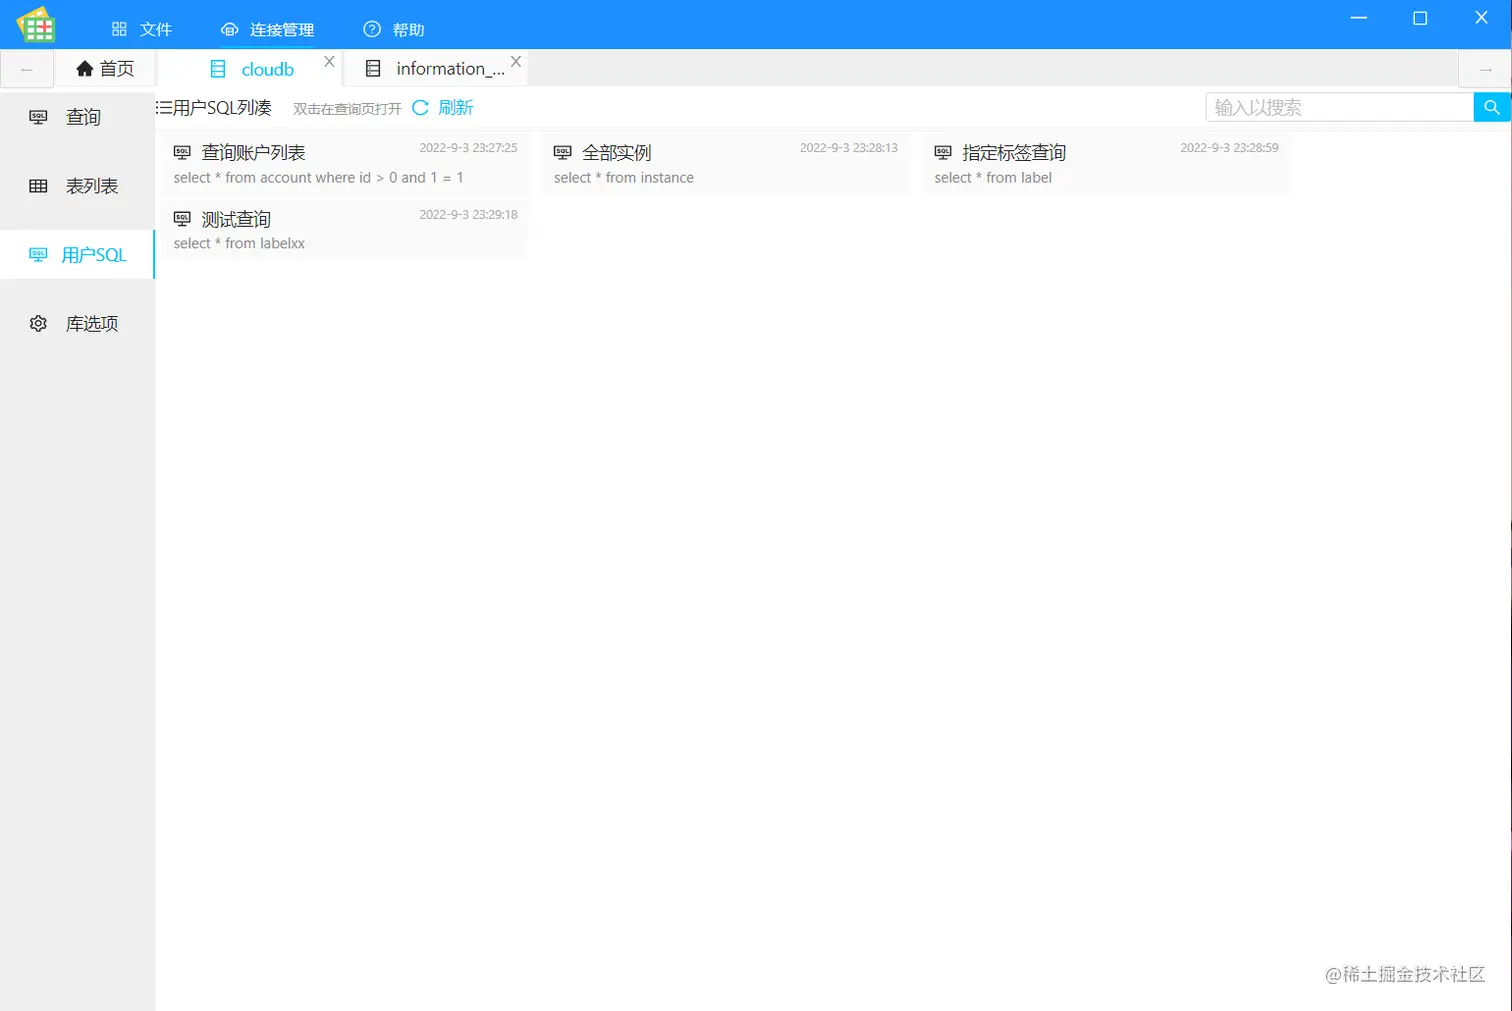1512x1011 pixels.
Task: Click the SQL icon on 测试查询
Action: tap(182, 218)
